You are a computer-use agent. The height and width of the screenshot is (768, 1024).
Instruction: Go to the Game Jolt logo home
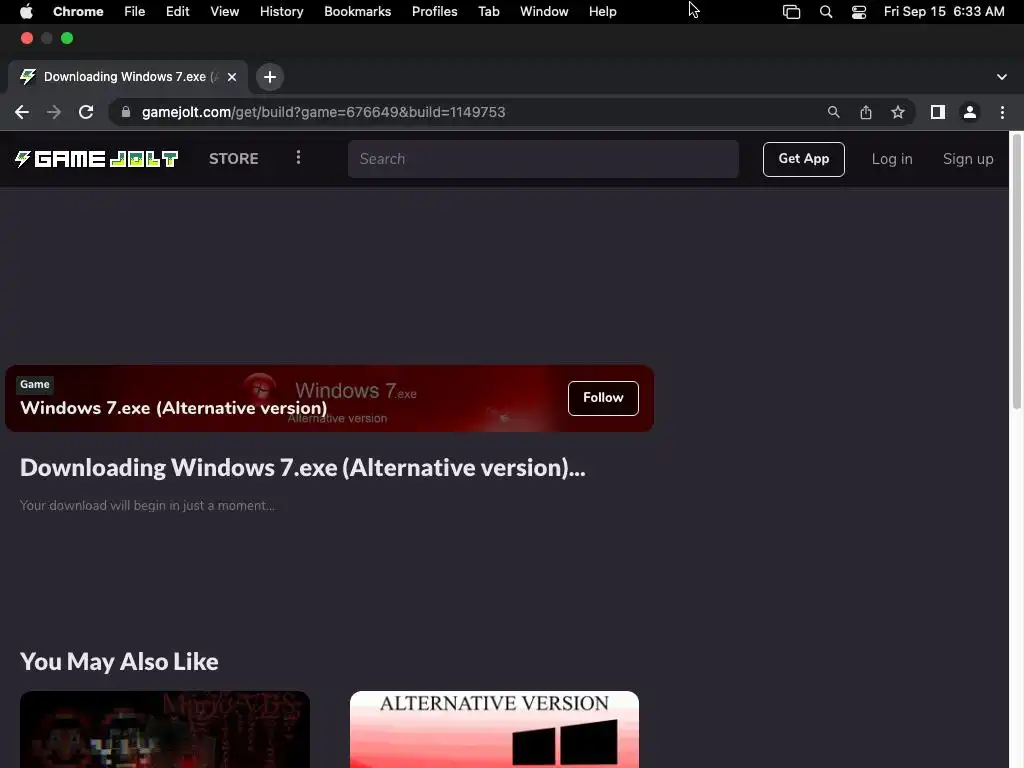tap(96, 159)
